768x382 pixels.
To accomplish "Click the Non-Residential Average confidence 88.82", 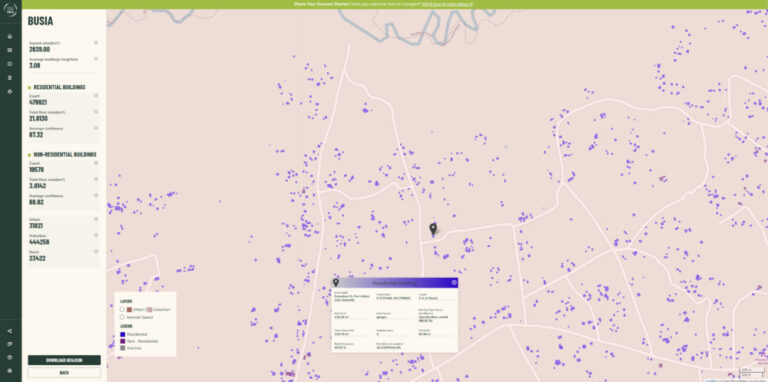I will (36, 202).
